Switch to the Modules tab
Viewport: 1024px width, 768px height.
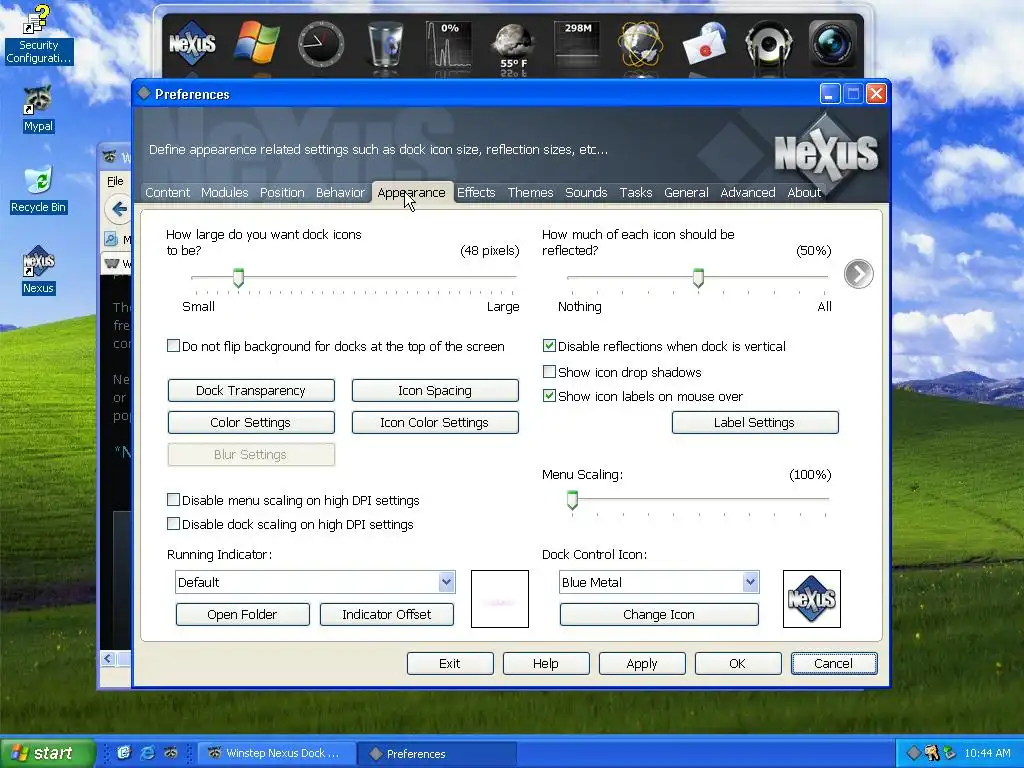click(x=225, y=193)
